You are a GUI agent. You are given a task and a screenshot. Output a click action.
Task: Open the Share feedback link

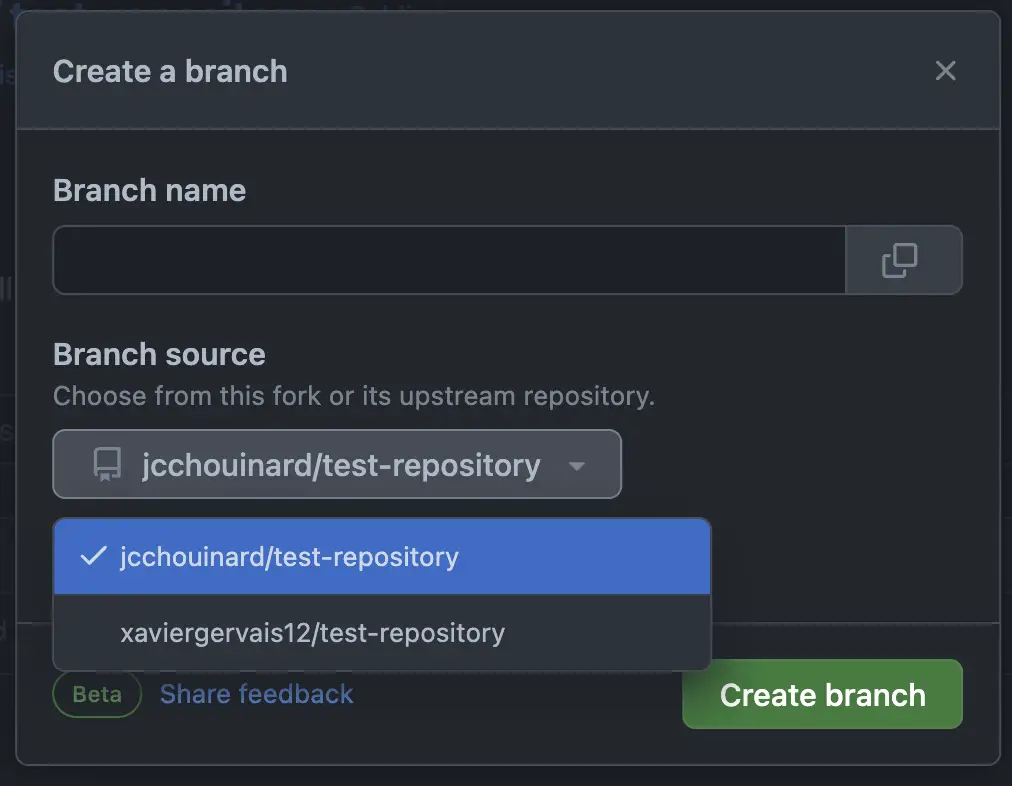[256, 694]
